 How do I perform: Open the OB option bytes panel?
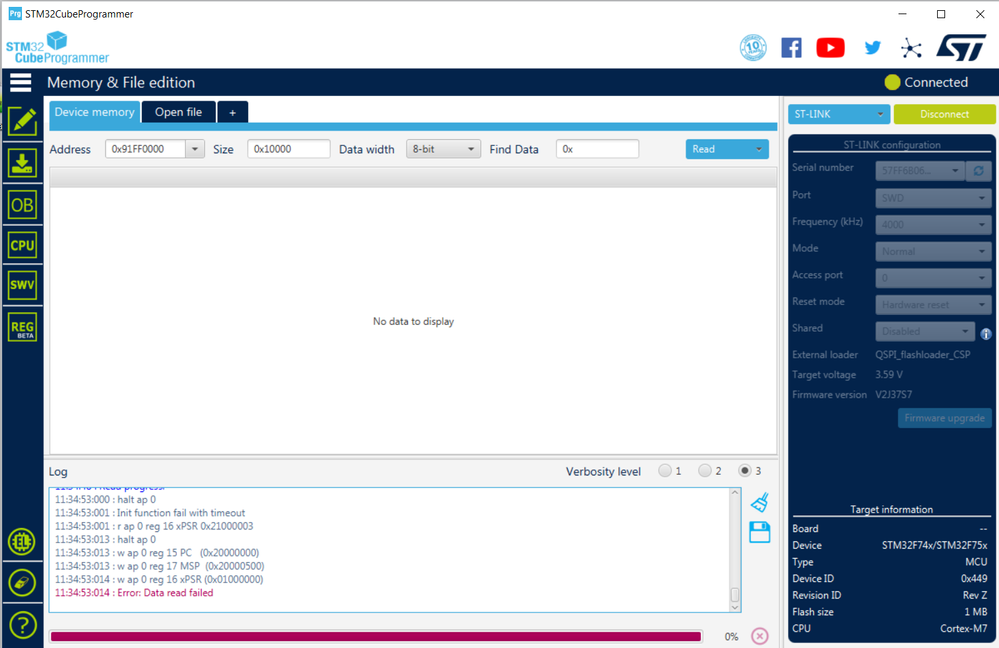(22, 205)
